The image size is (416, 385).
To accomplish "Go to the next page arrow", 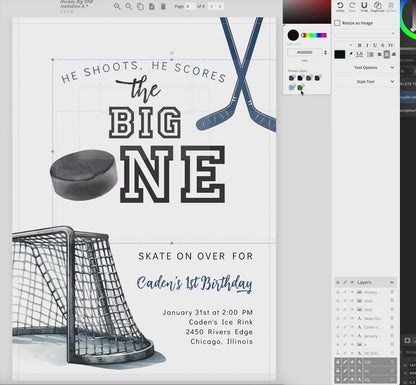I will pos(220,6).
